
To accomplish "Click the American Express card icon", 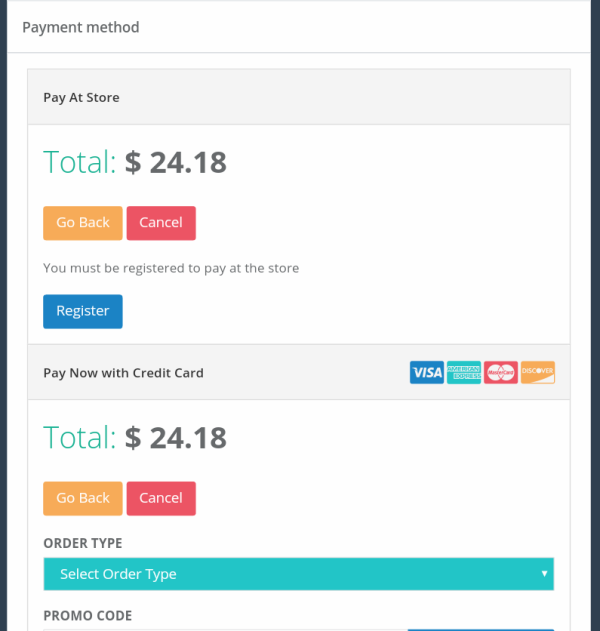I will (464, 372).
